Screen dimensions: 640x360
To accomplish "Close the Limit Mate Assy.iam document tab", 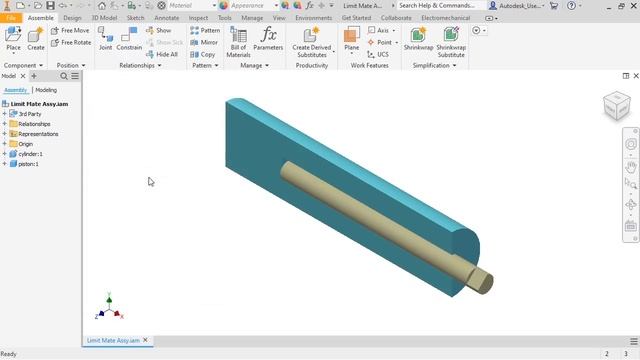I will (x=145, y=340).
